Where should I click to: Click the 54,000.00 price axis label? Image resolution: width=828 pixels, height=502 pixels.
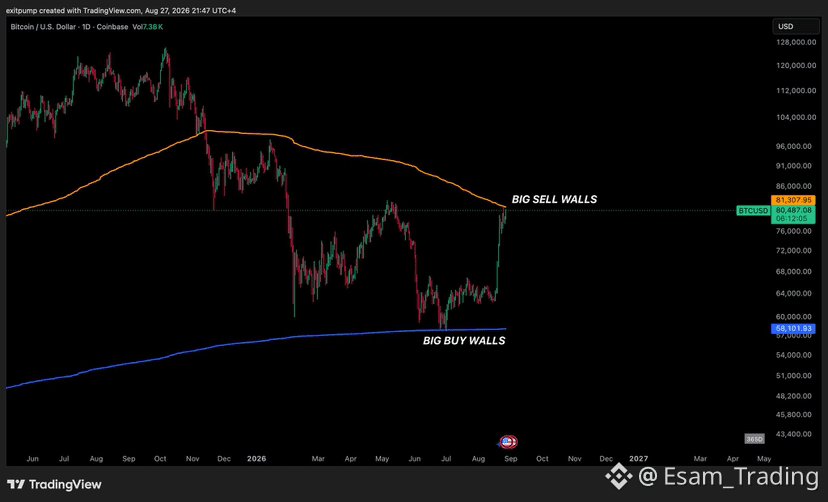pos(796,355)
